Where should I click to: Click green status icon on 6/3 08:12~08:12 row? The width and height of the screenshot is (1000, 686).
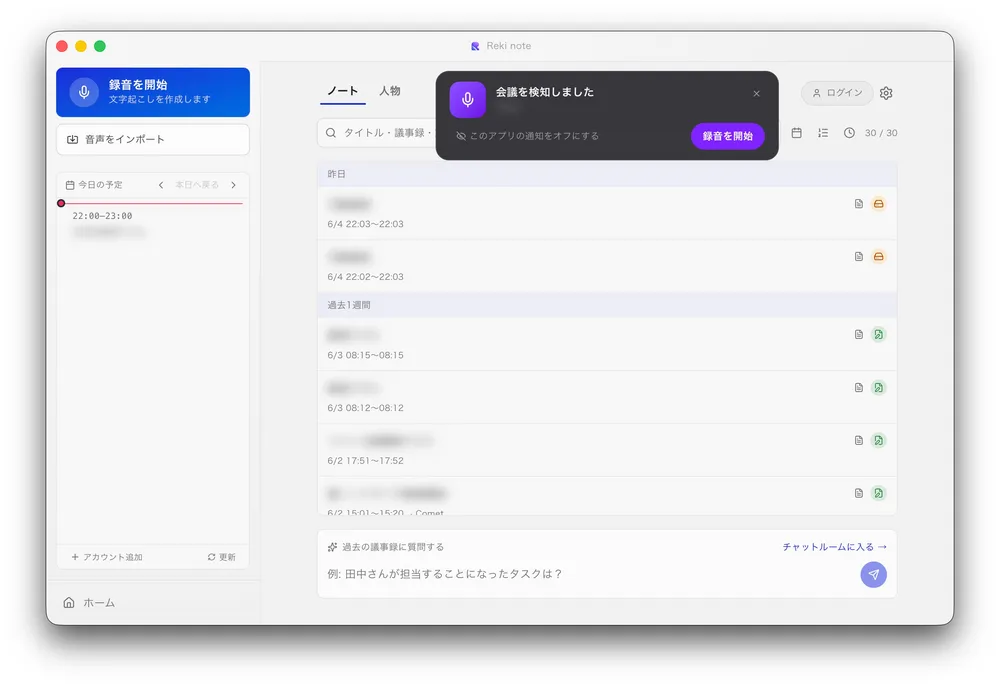879,388
